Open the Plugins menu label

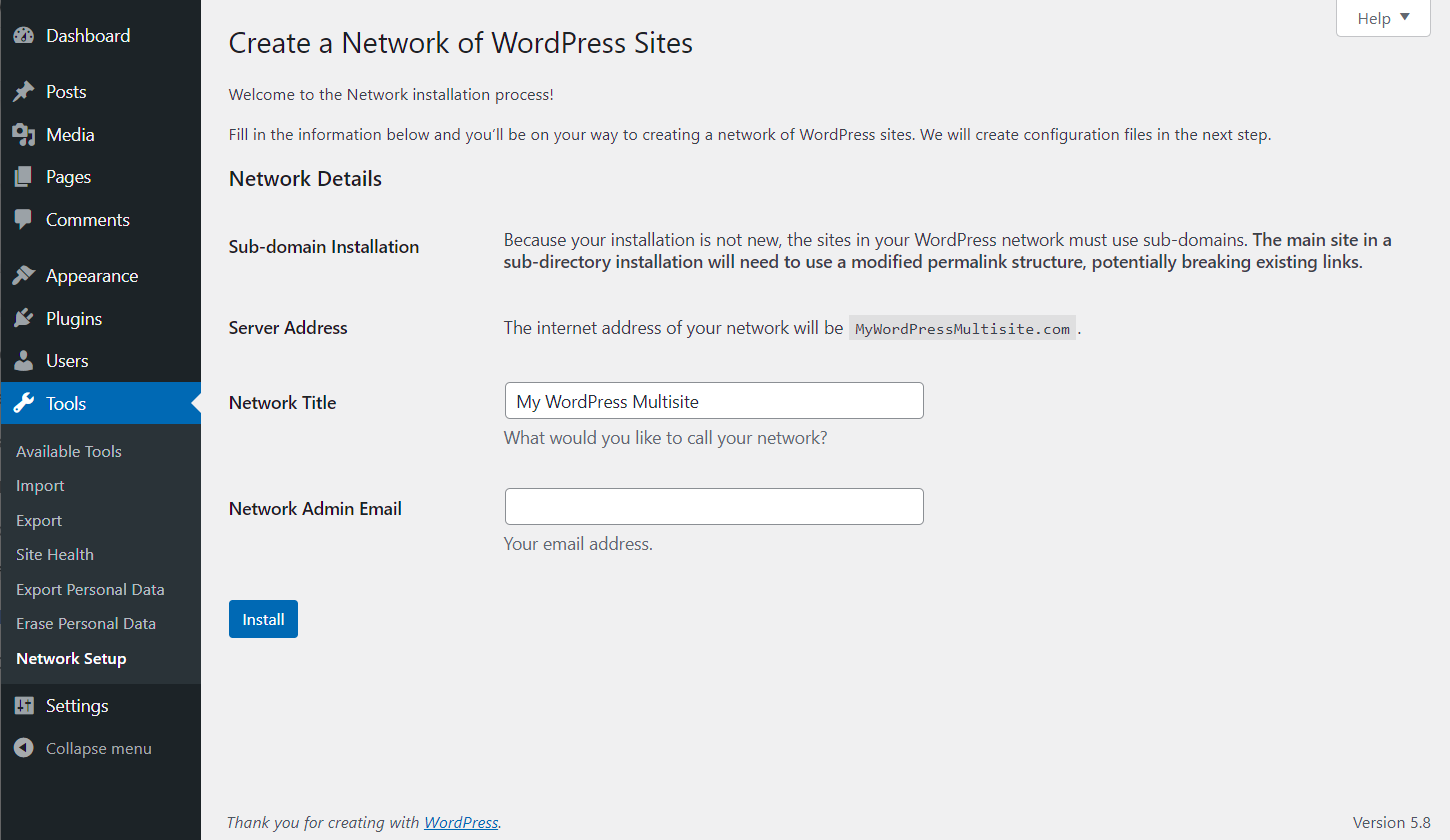pos(74,319)
